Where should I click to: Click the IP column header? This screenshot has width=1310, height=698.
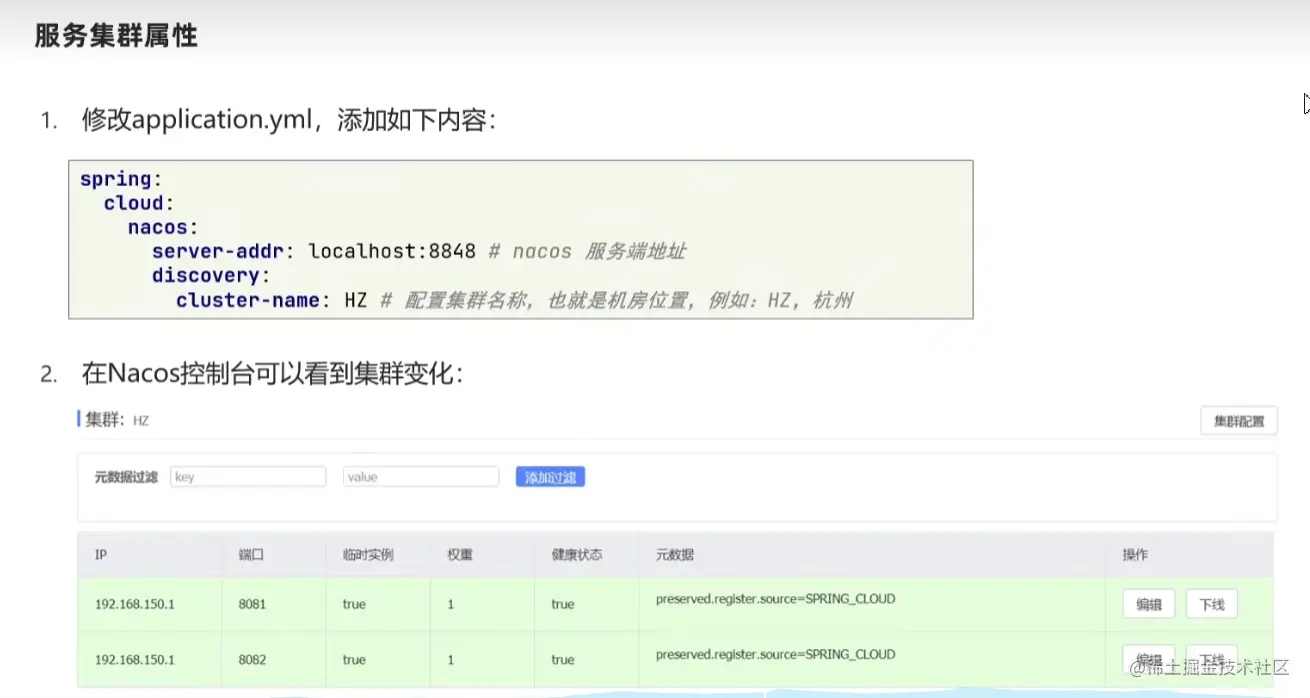click(101, 554)
